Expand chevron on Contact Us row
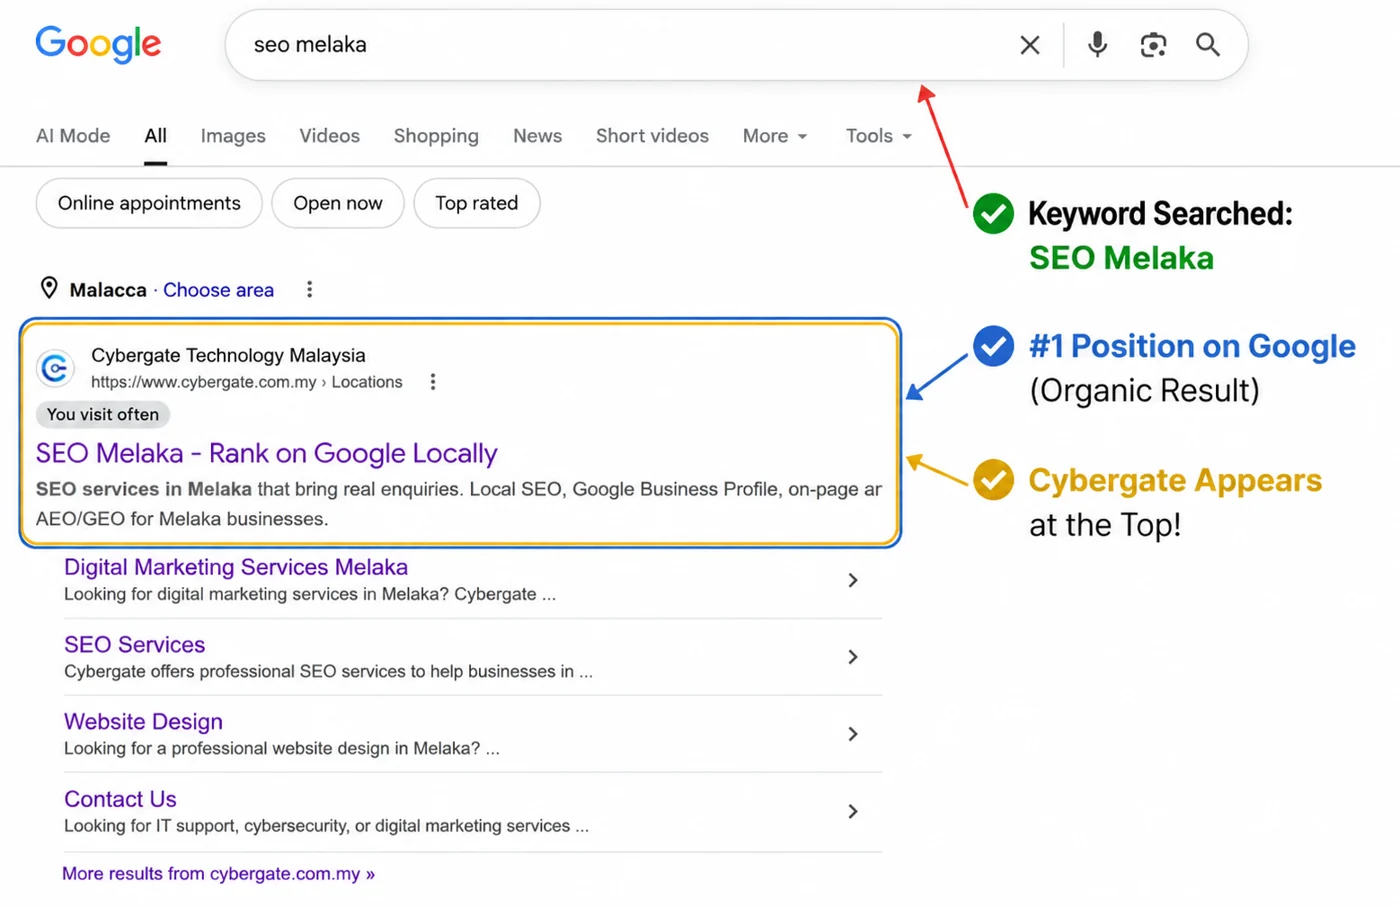The width and height of the screenshot is (1400, 908). (853, 811)
